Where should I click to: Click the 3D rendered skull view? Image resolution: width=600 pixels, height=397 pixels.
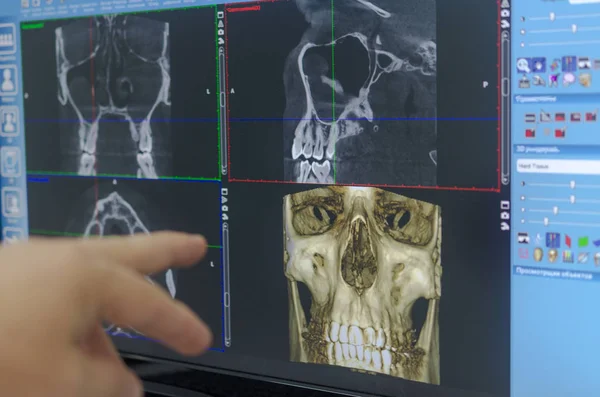pos(362,285)
